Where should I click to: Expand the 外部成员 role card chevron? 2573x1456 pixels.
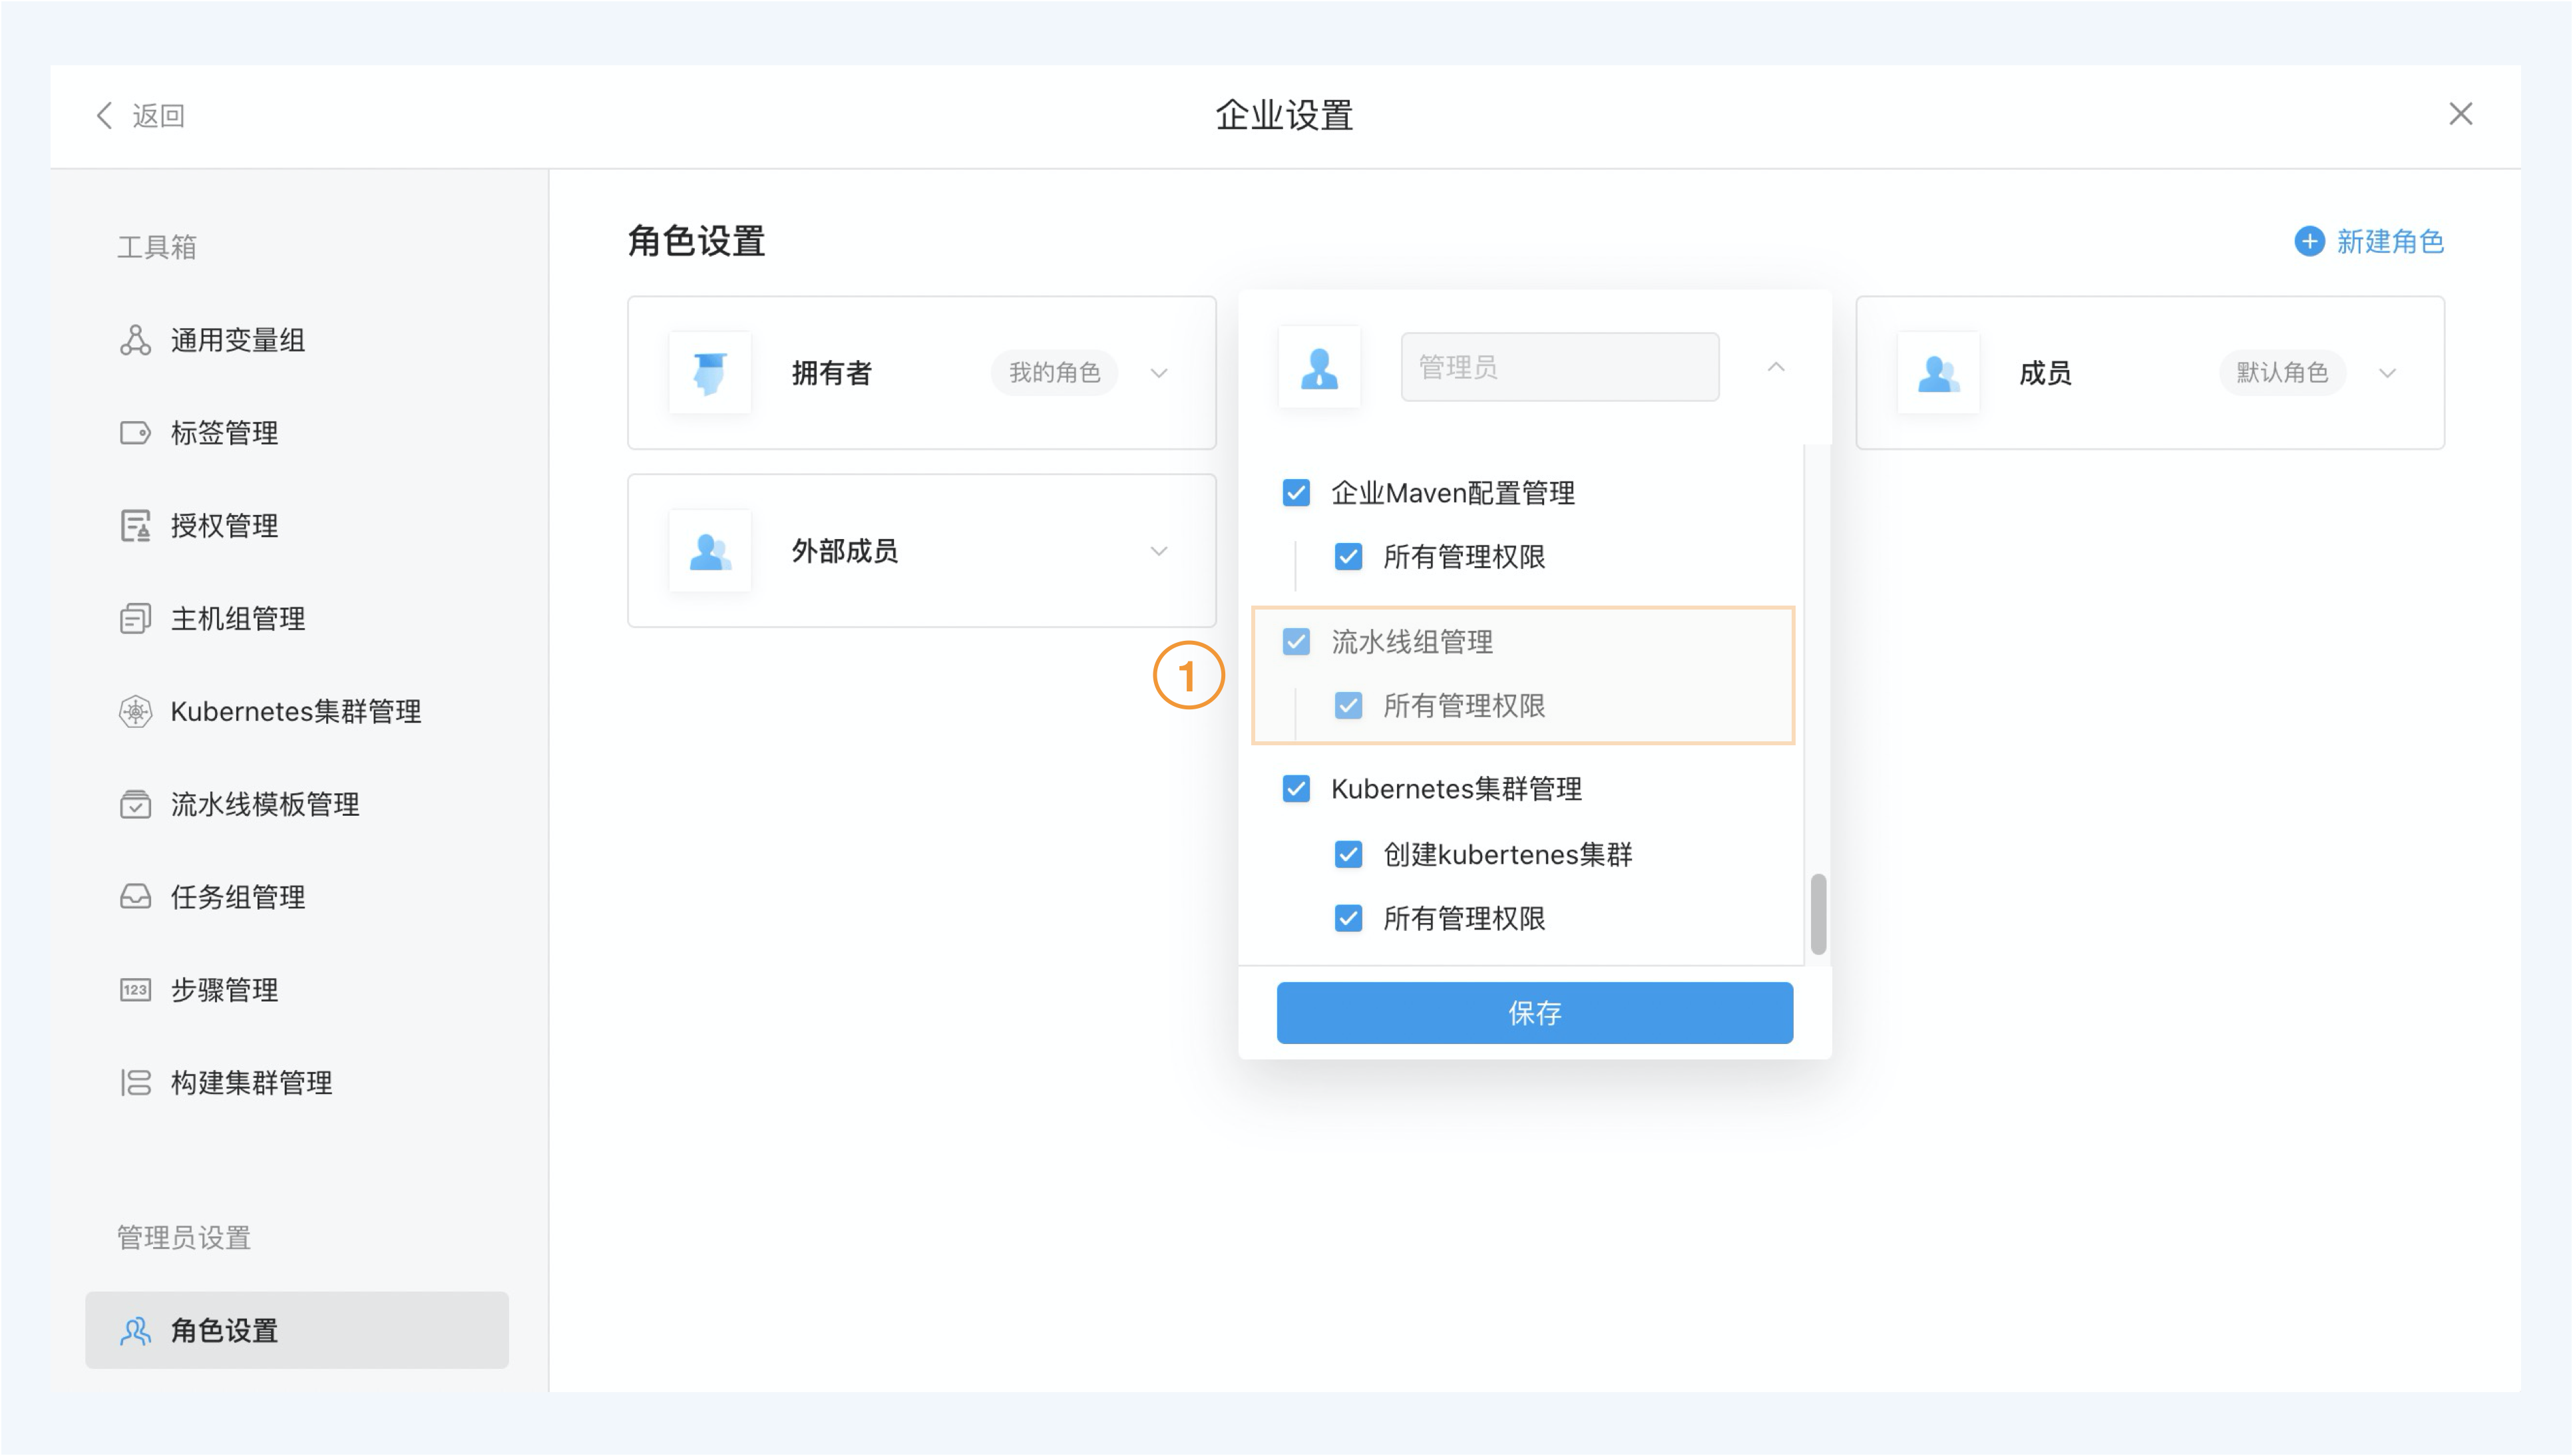pos(1159,551)
